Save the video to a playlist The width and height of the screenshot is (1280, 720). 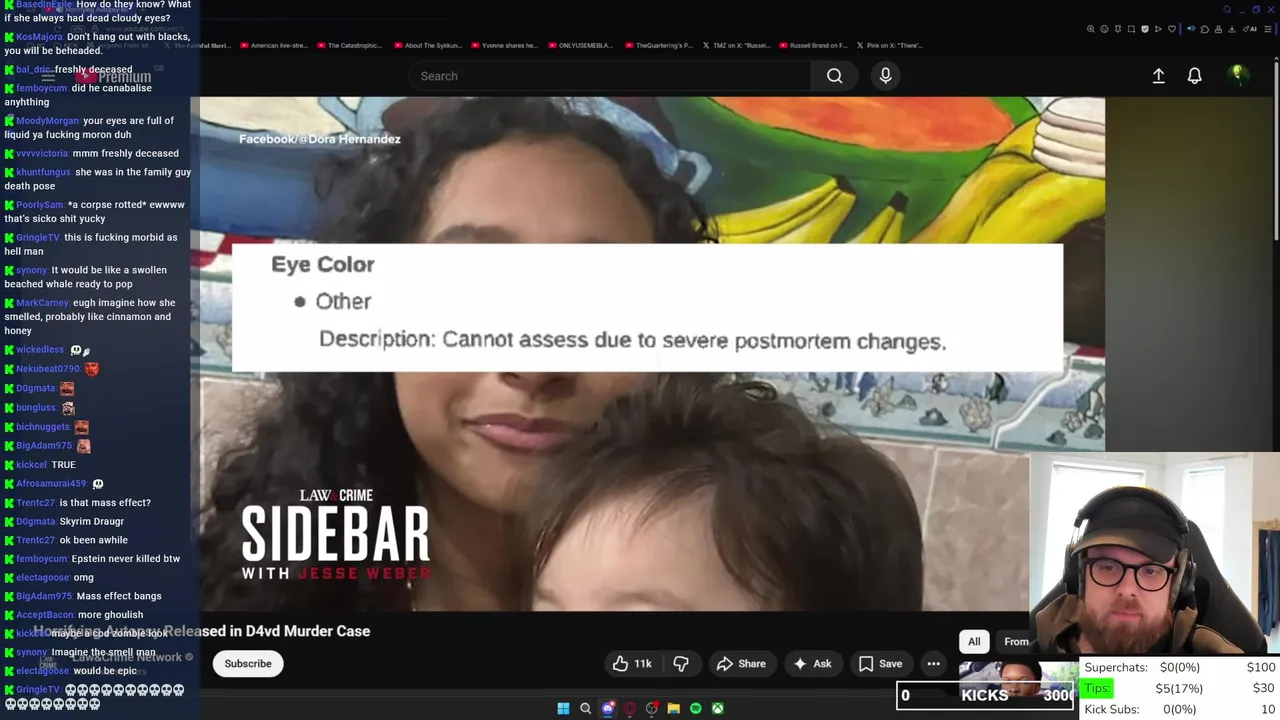pyautogui.click(x=881, y=664)
